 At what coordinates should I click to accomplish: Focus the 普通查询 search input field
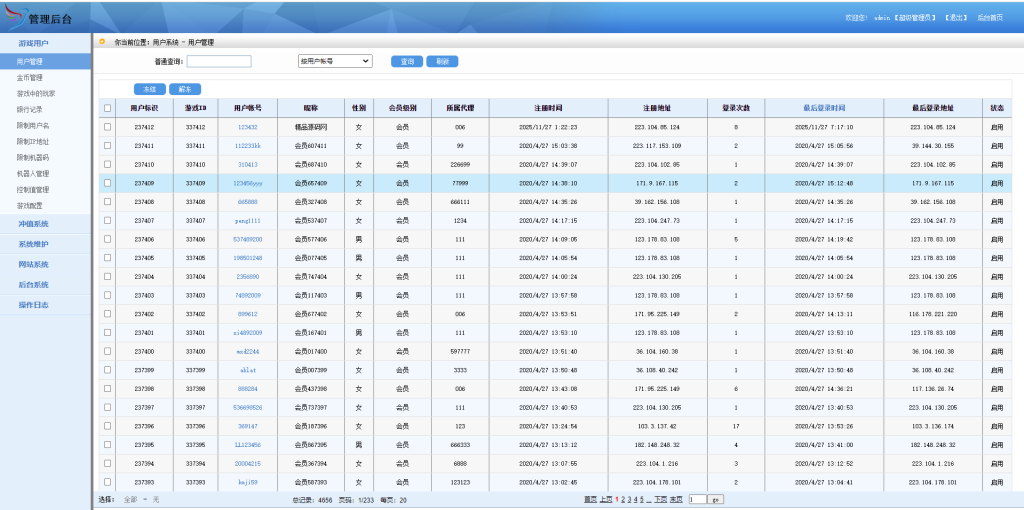pos(219,61)
